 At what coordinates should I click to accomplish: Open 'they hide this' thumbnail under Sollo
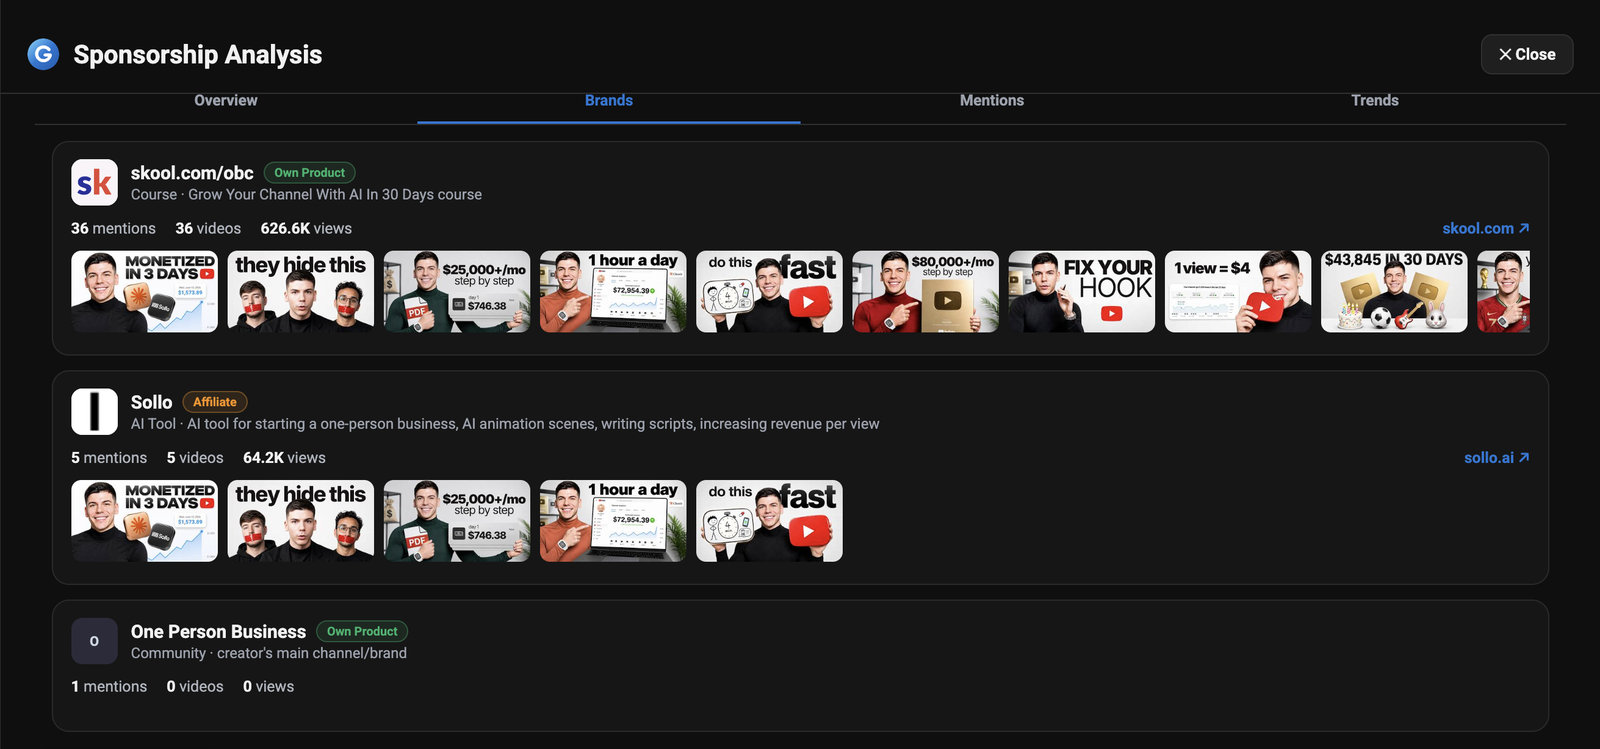301,520
